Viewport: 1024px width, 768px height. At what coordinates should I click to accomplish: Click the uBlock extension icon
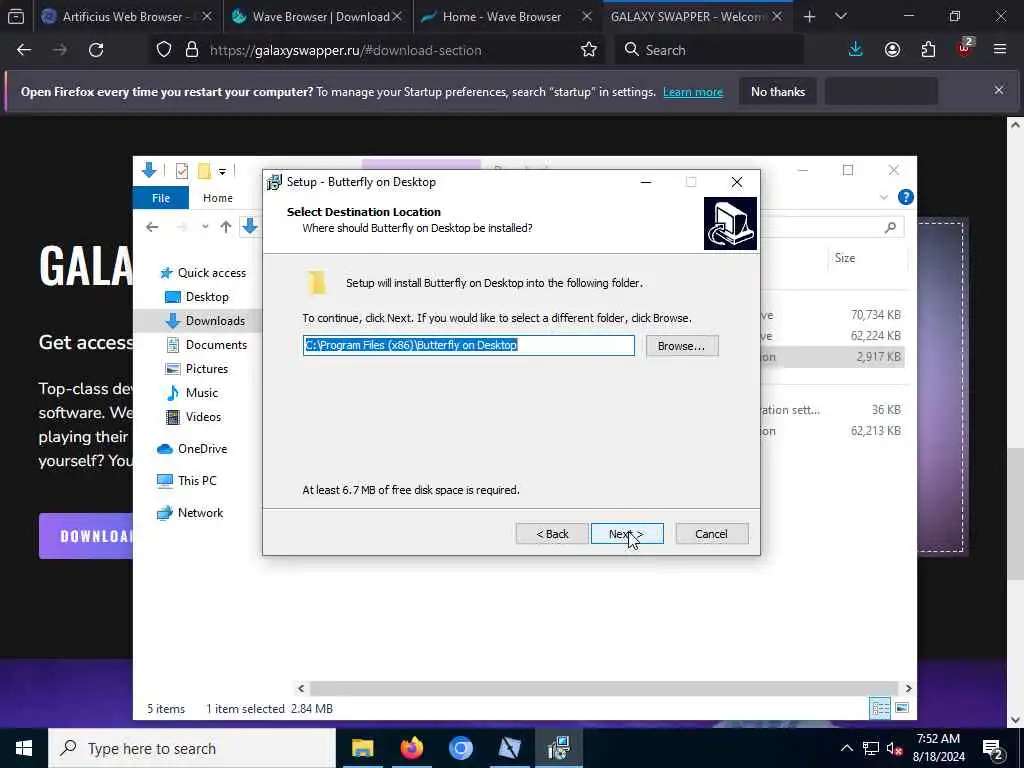click(x=965, y=48)
